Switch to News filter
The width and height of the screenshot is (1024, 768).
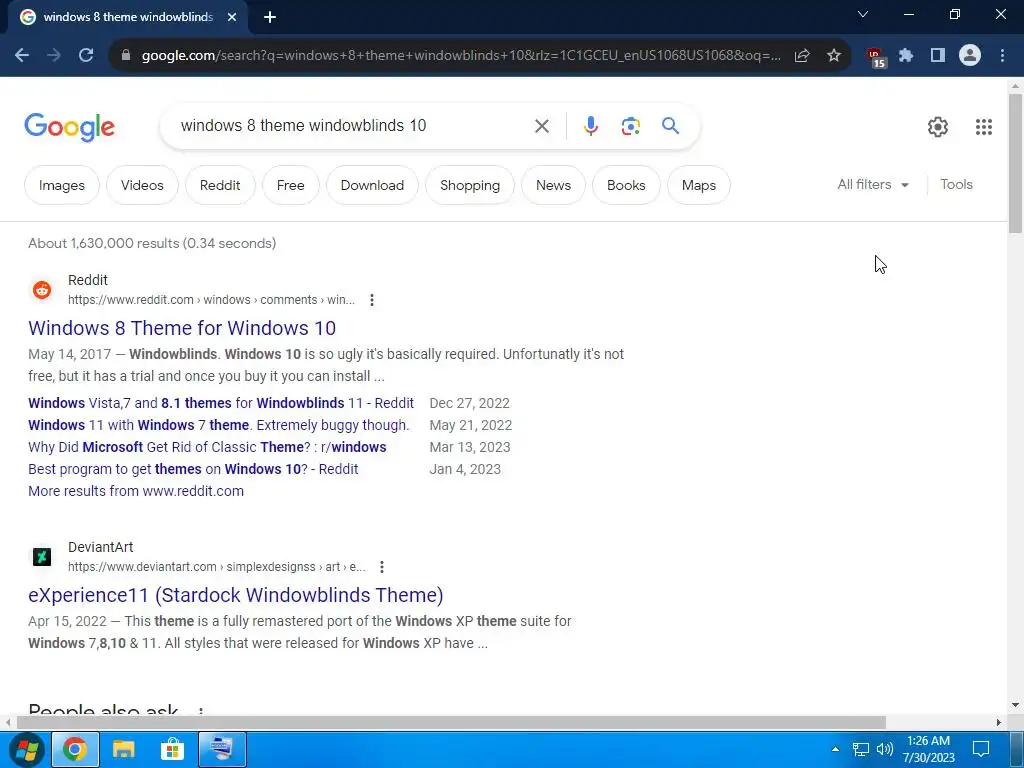pyautogui.click(x=553, y=185)
